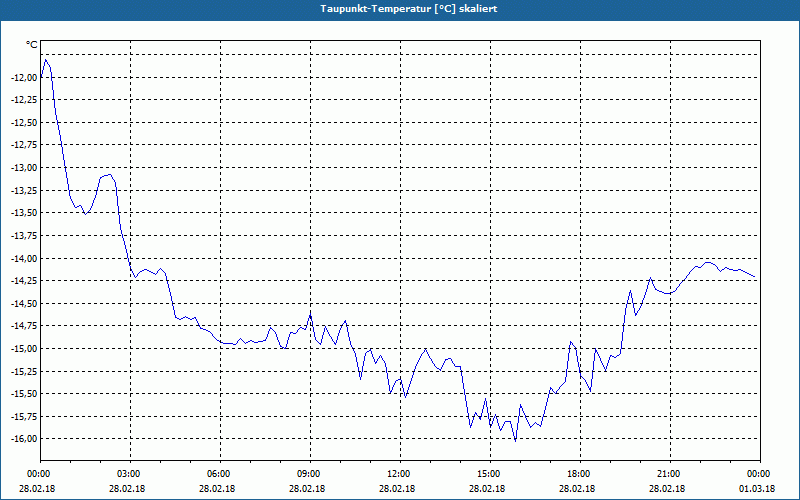Screen dimensions: 800x500
Task: Pick the 18:00 time label
Action: click(x=580, y=474)
